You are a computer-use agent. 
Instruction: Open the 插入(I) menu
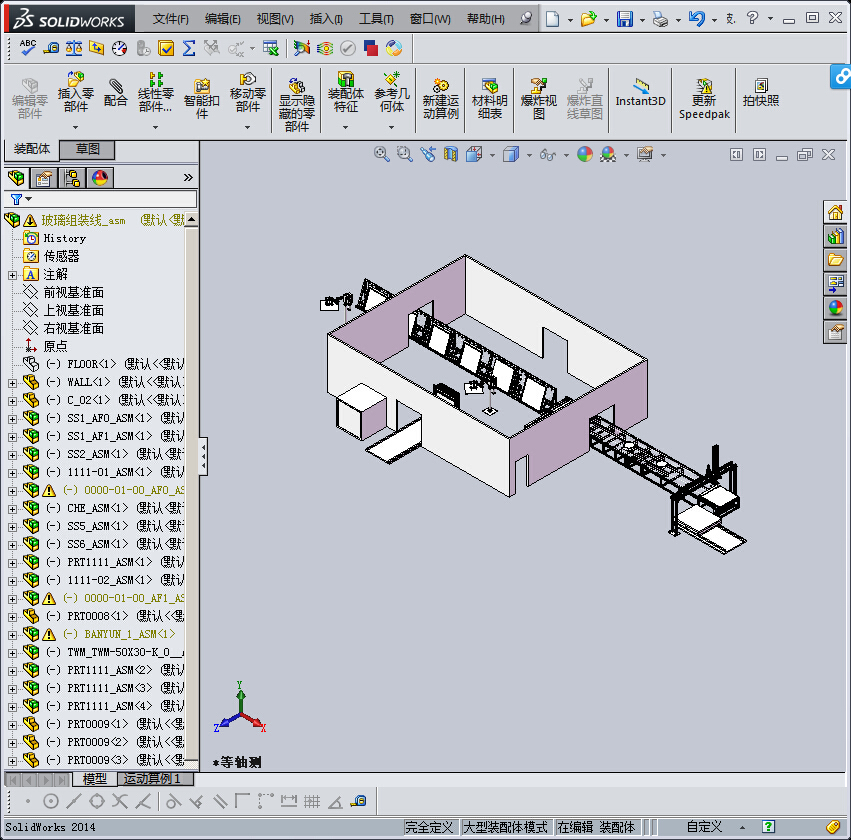click(x=326, y=19)
